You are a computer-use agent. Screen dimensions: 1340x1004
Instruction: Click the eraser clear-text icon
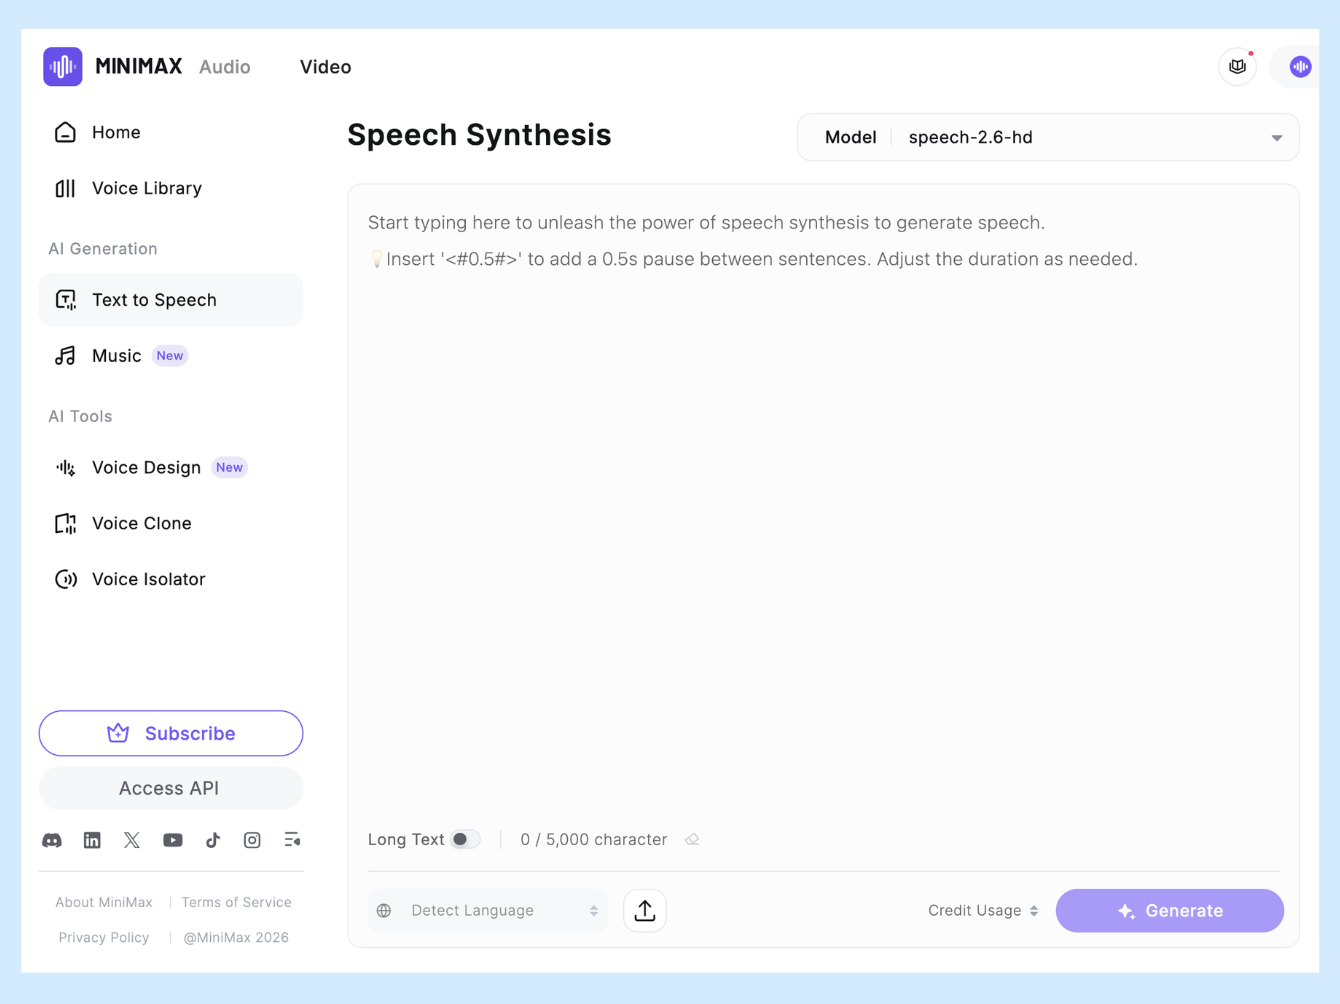coord(692,840)
